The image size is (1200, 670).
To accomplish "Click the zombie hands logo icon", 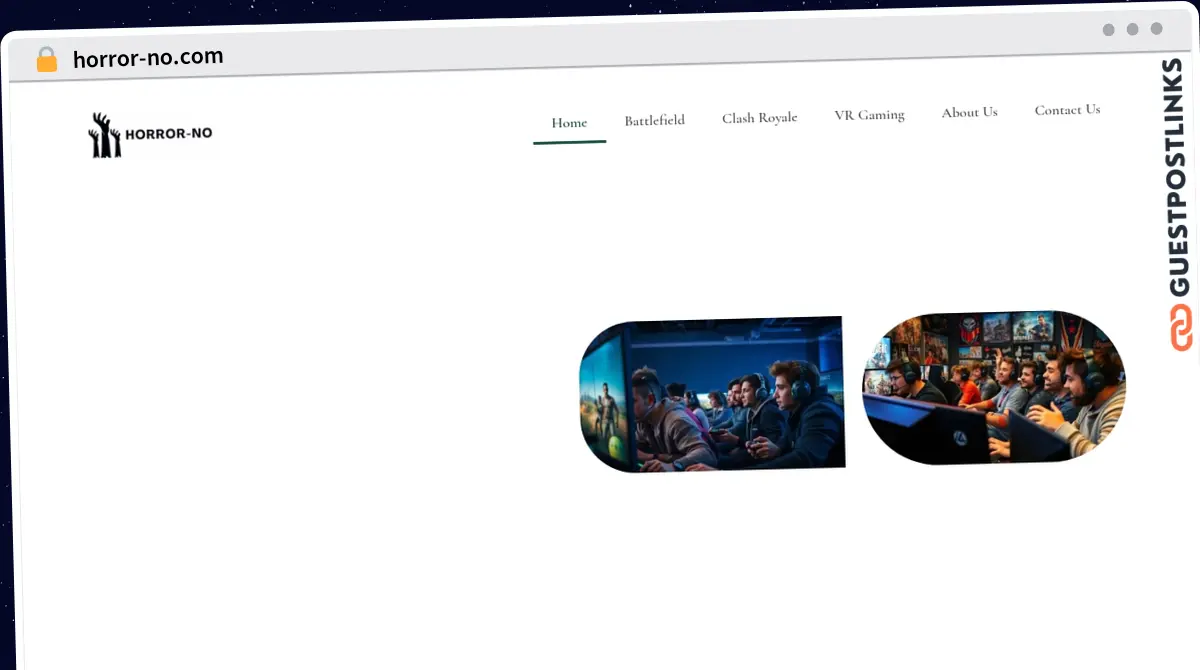I will (104, 135).
